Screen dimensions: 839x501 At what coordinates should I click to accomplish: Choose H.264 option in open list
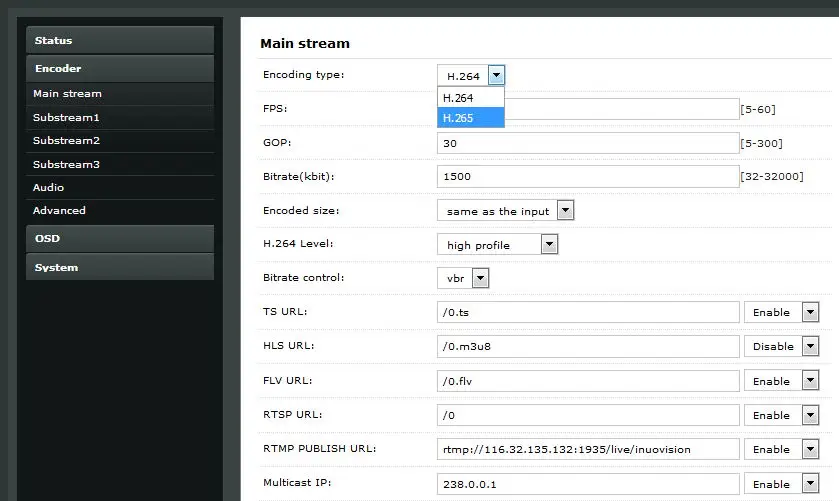click(471, 98)
